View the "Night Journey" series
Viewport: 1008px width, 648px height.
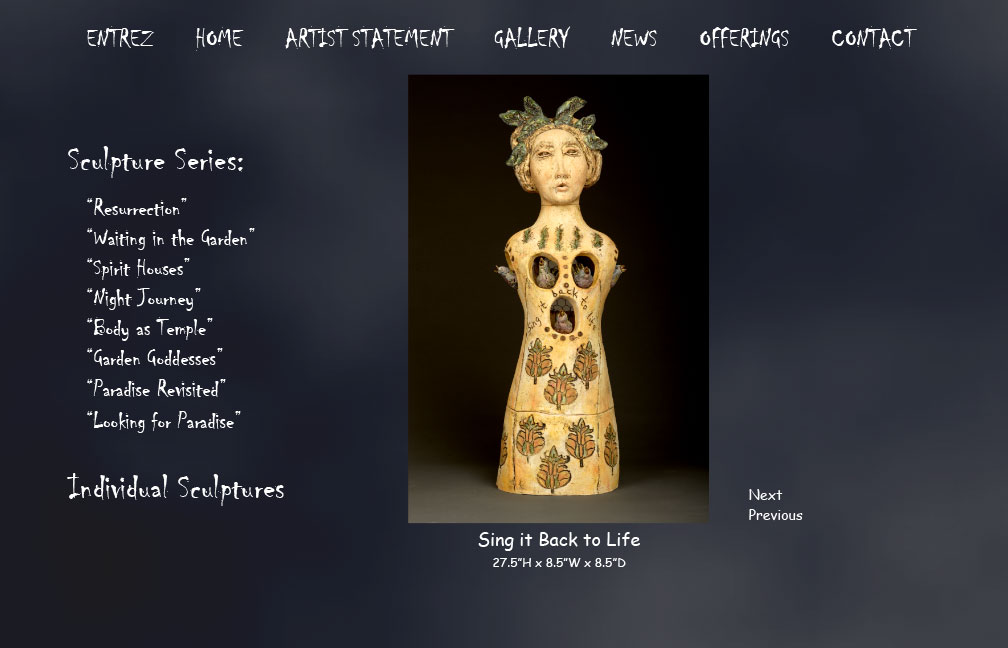[x=144, y=298]
